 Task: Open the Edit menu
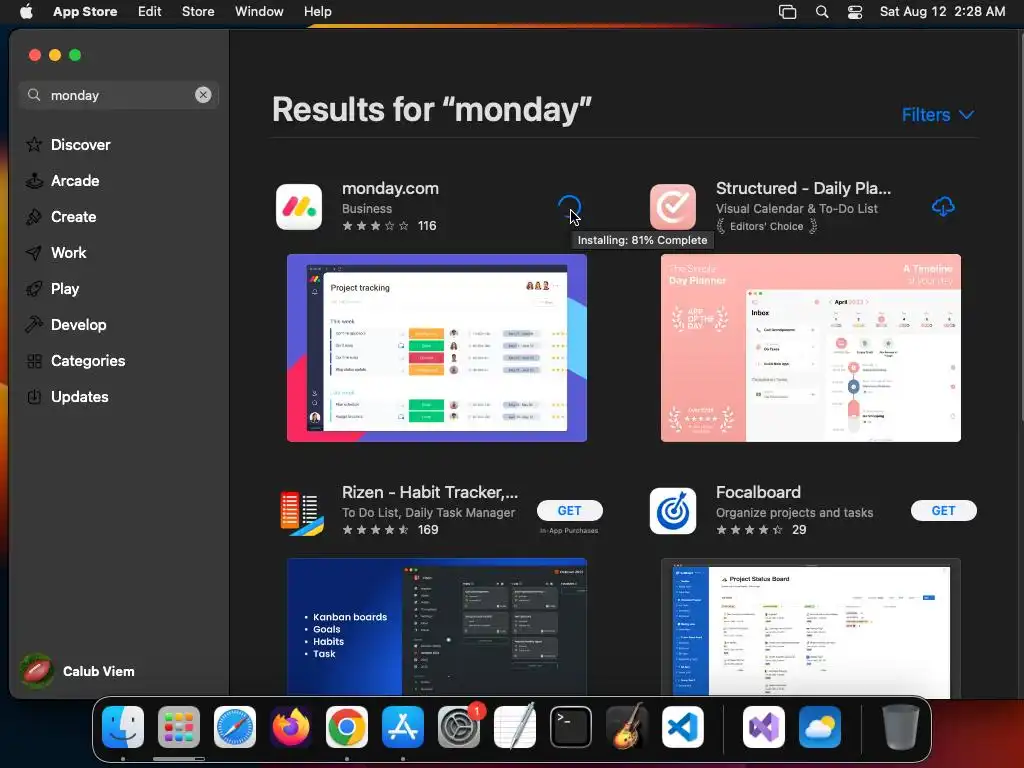pyautogui.click(x=150, y=12)
